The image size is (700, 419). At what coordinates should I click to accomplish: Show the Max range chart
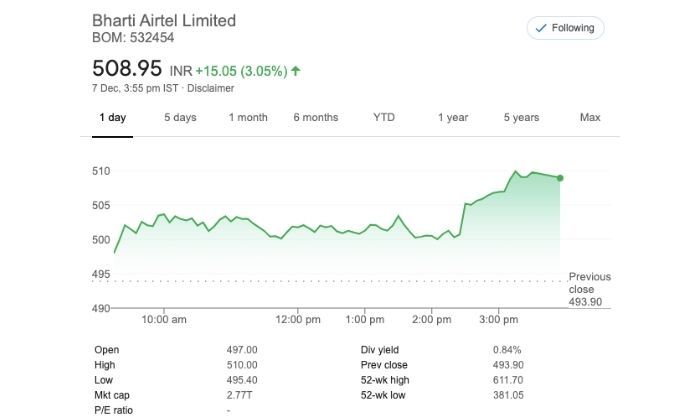(x=590, y=118)
